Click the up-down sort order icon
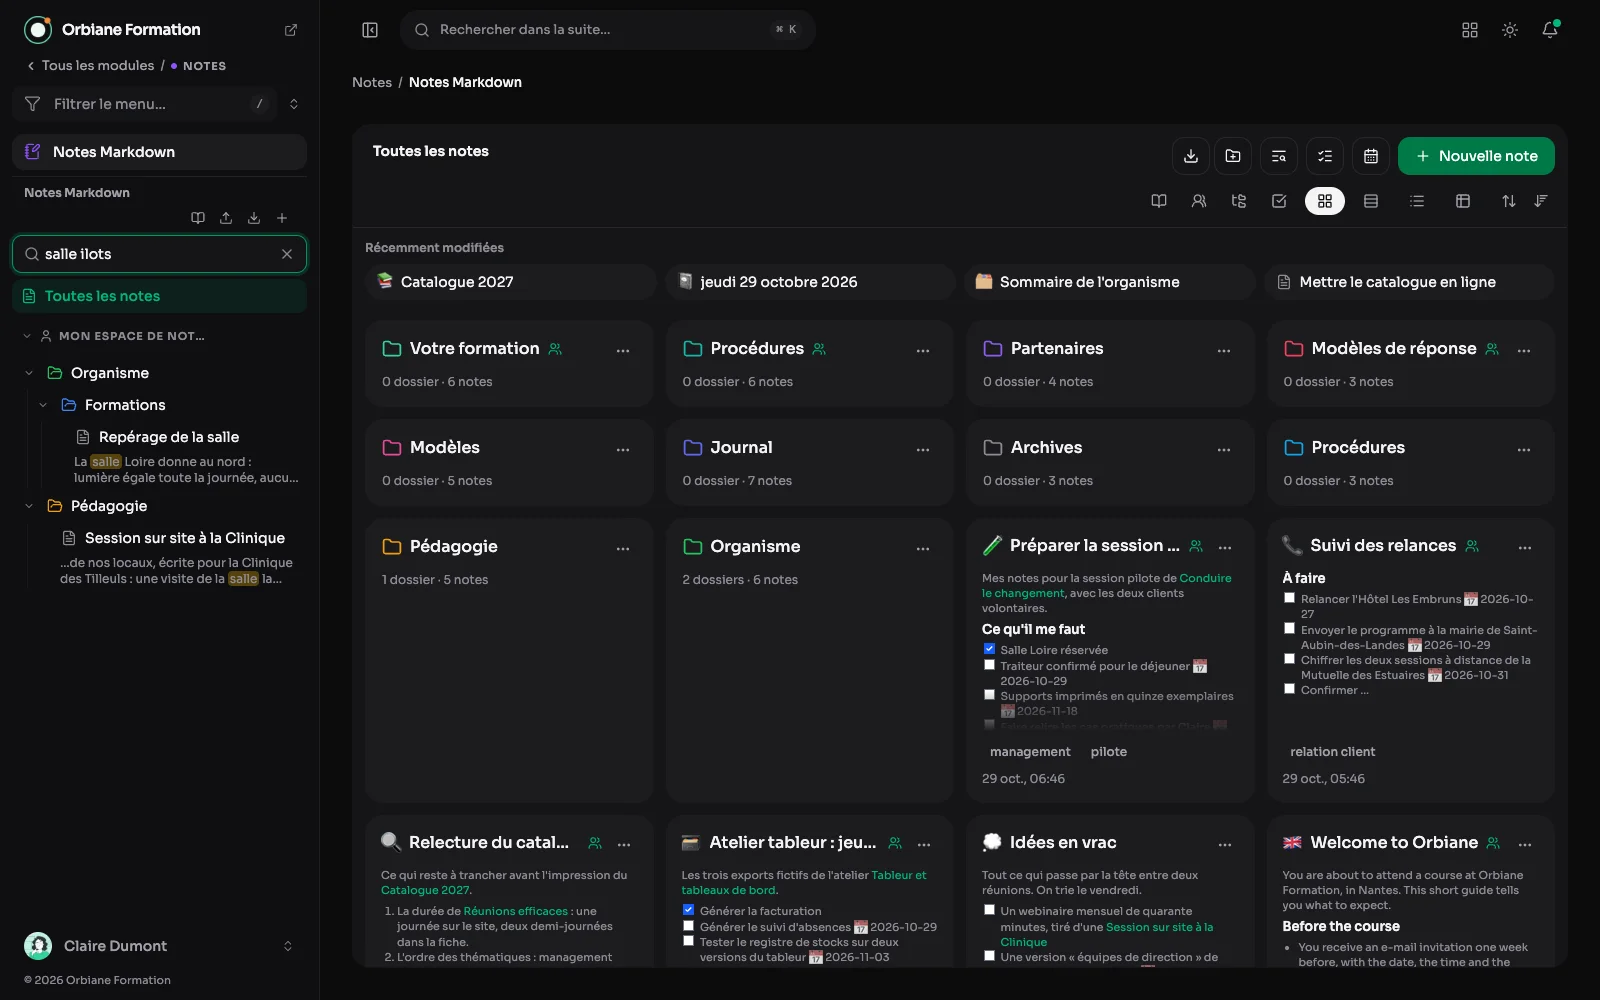This screenshot has width=1600, height=1000. [x=1509, y=201]
